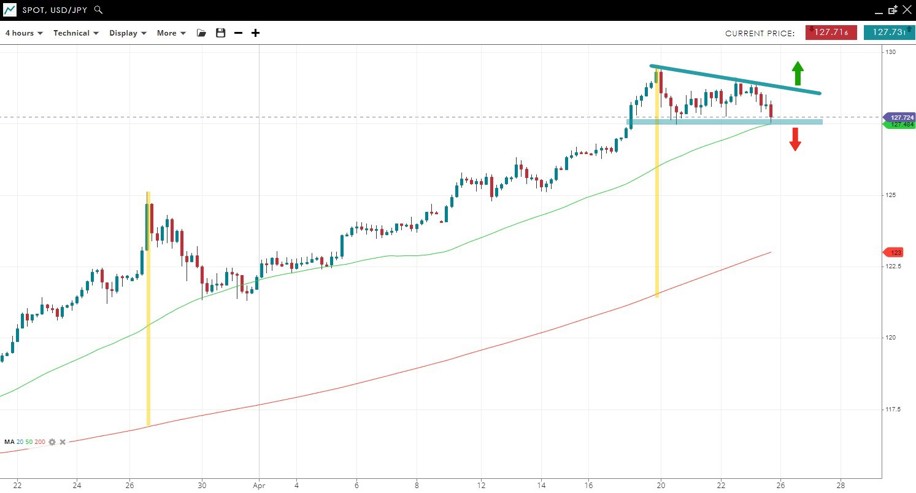Minimize the chart window
This screenshot has height=493, width=916.
pyautogui.click(x=878, y=11)
